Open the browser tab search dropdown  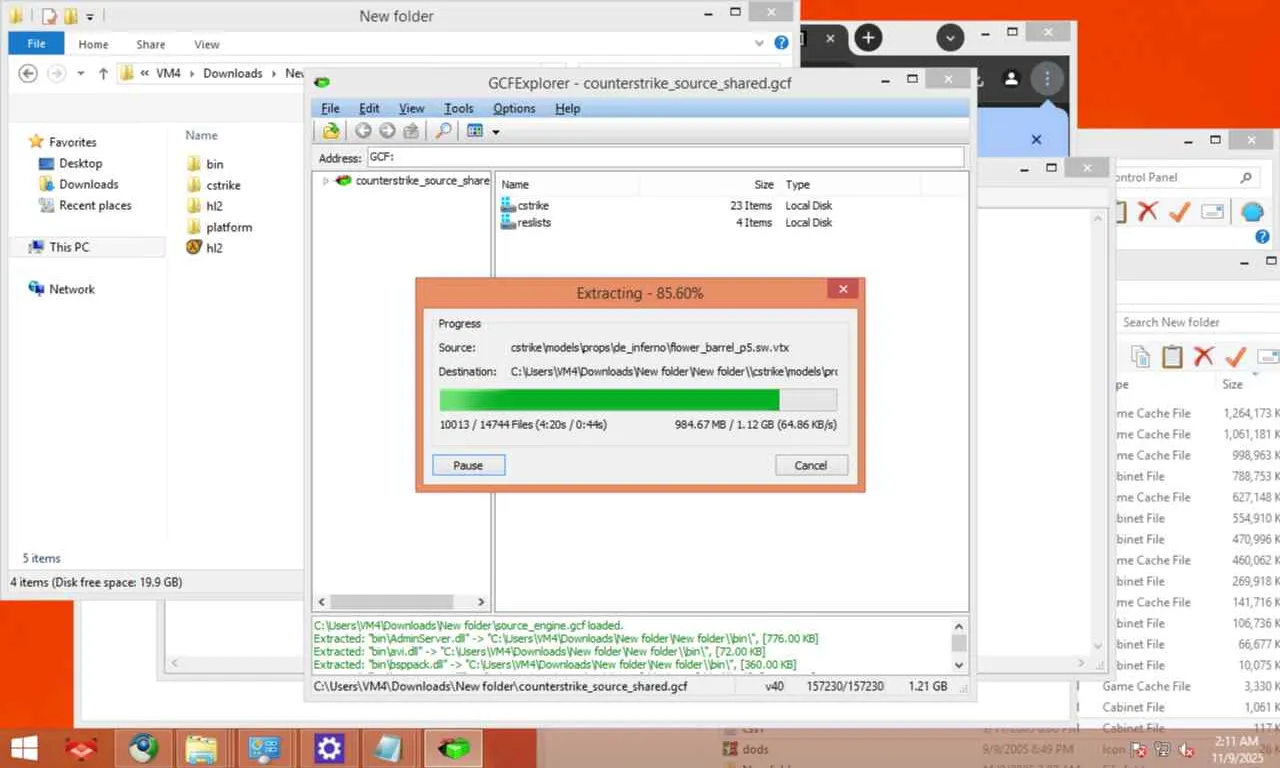pyautogui.click(x=950, y=38)
